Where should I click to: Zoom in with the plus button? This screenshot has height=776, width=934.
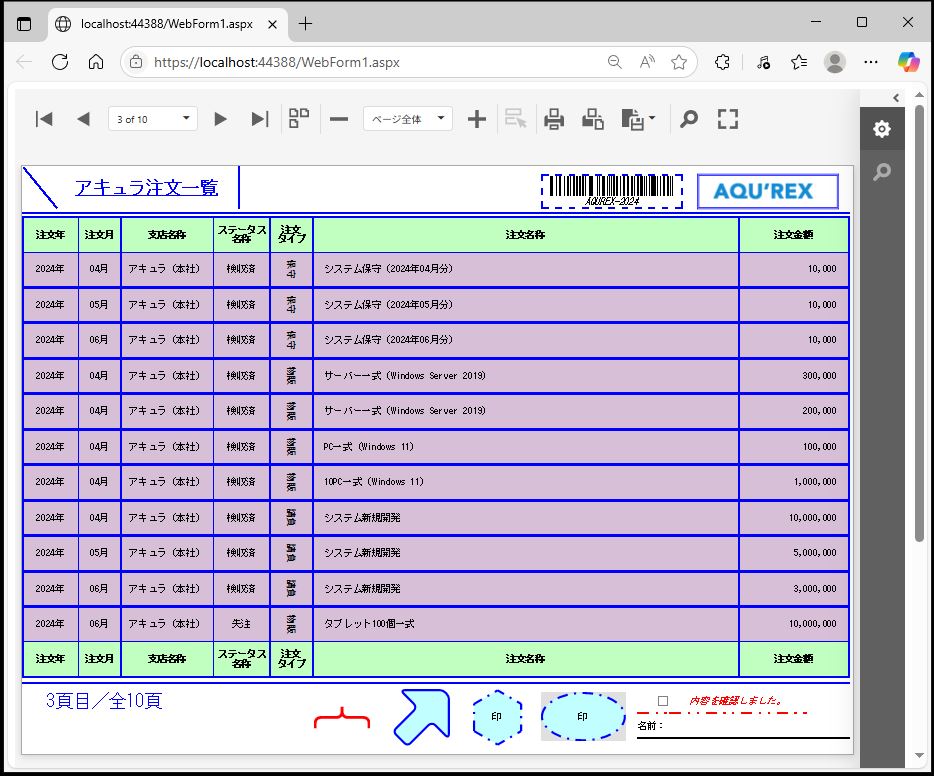click(x=477, y=119)
